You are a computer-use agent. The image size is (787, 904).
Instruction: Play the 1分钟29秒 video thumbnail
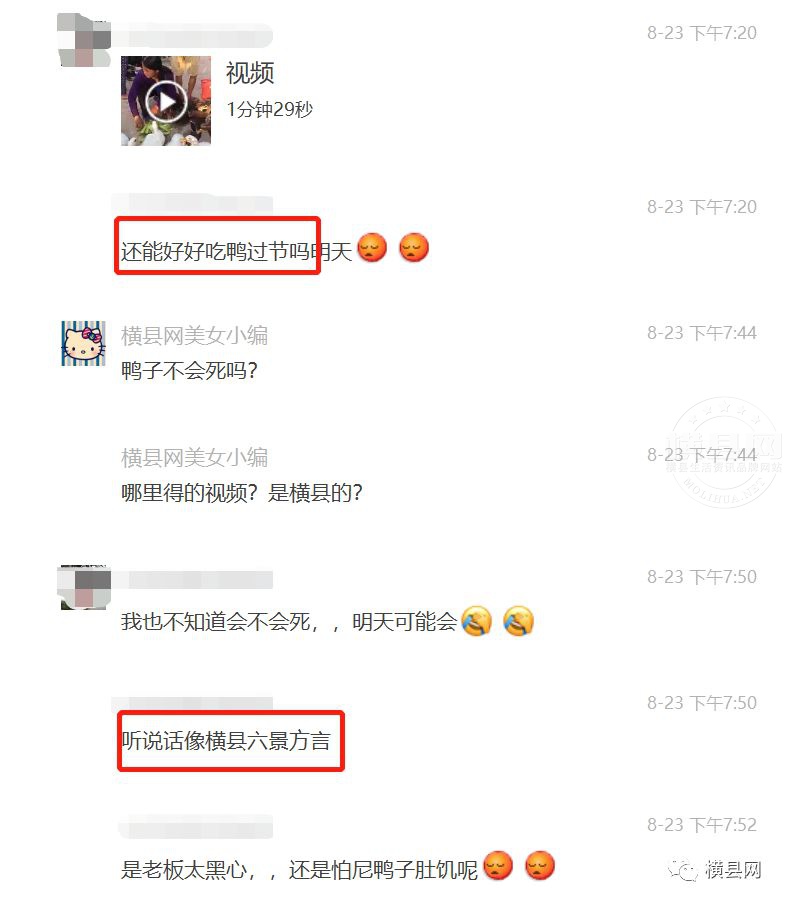165,101
